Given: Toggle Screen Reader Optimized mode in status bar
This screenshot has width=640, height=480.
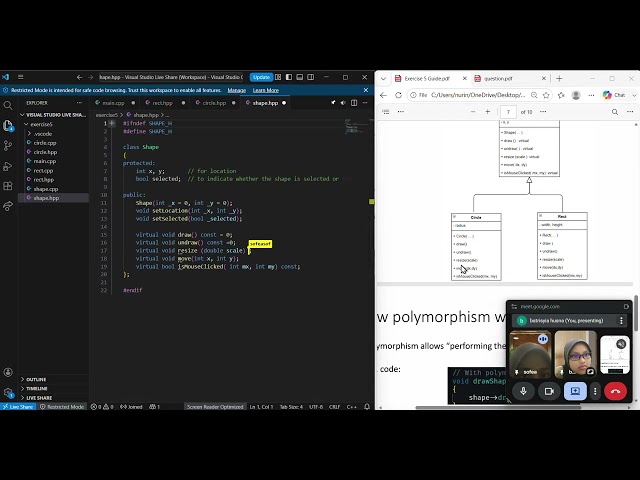Looking at the screenshot, I should (215, 407).
